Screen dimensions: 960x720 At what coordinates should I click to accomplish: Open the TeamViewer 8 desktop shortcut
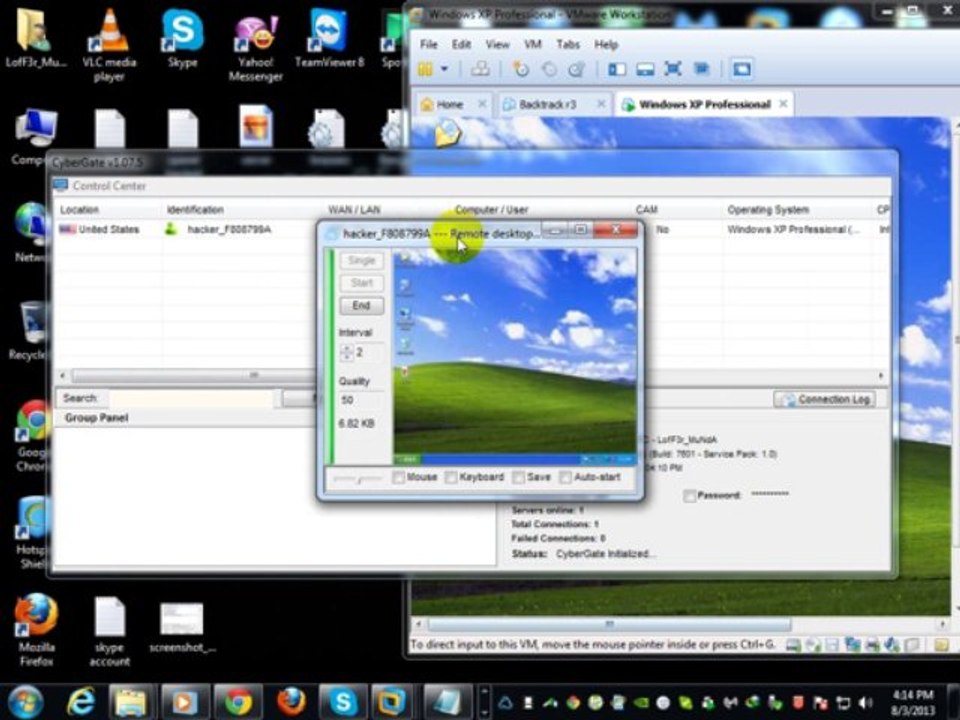[x=329, y=39]
